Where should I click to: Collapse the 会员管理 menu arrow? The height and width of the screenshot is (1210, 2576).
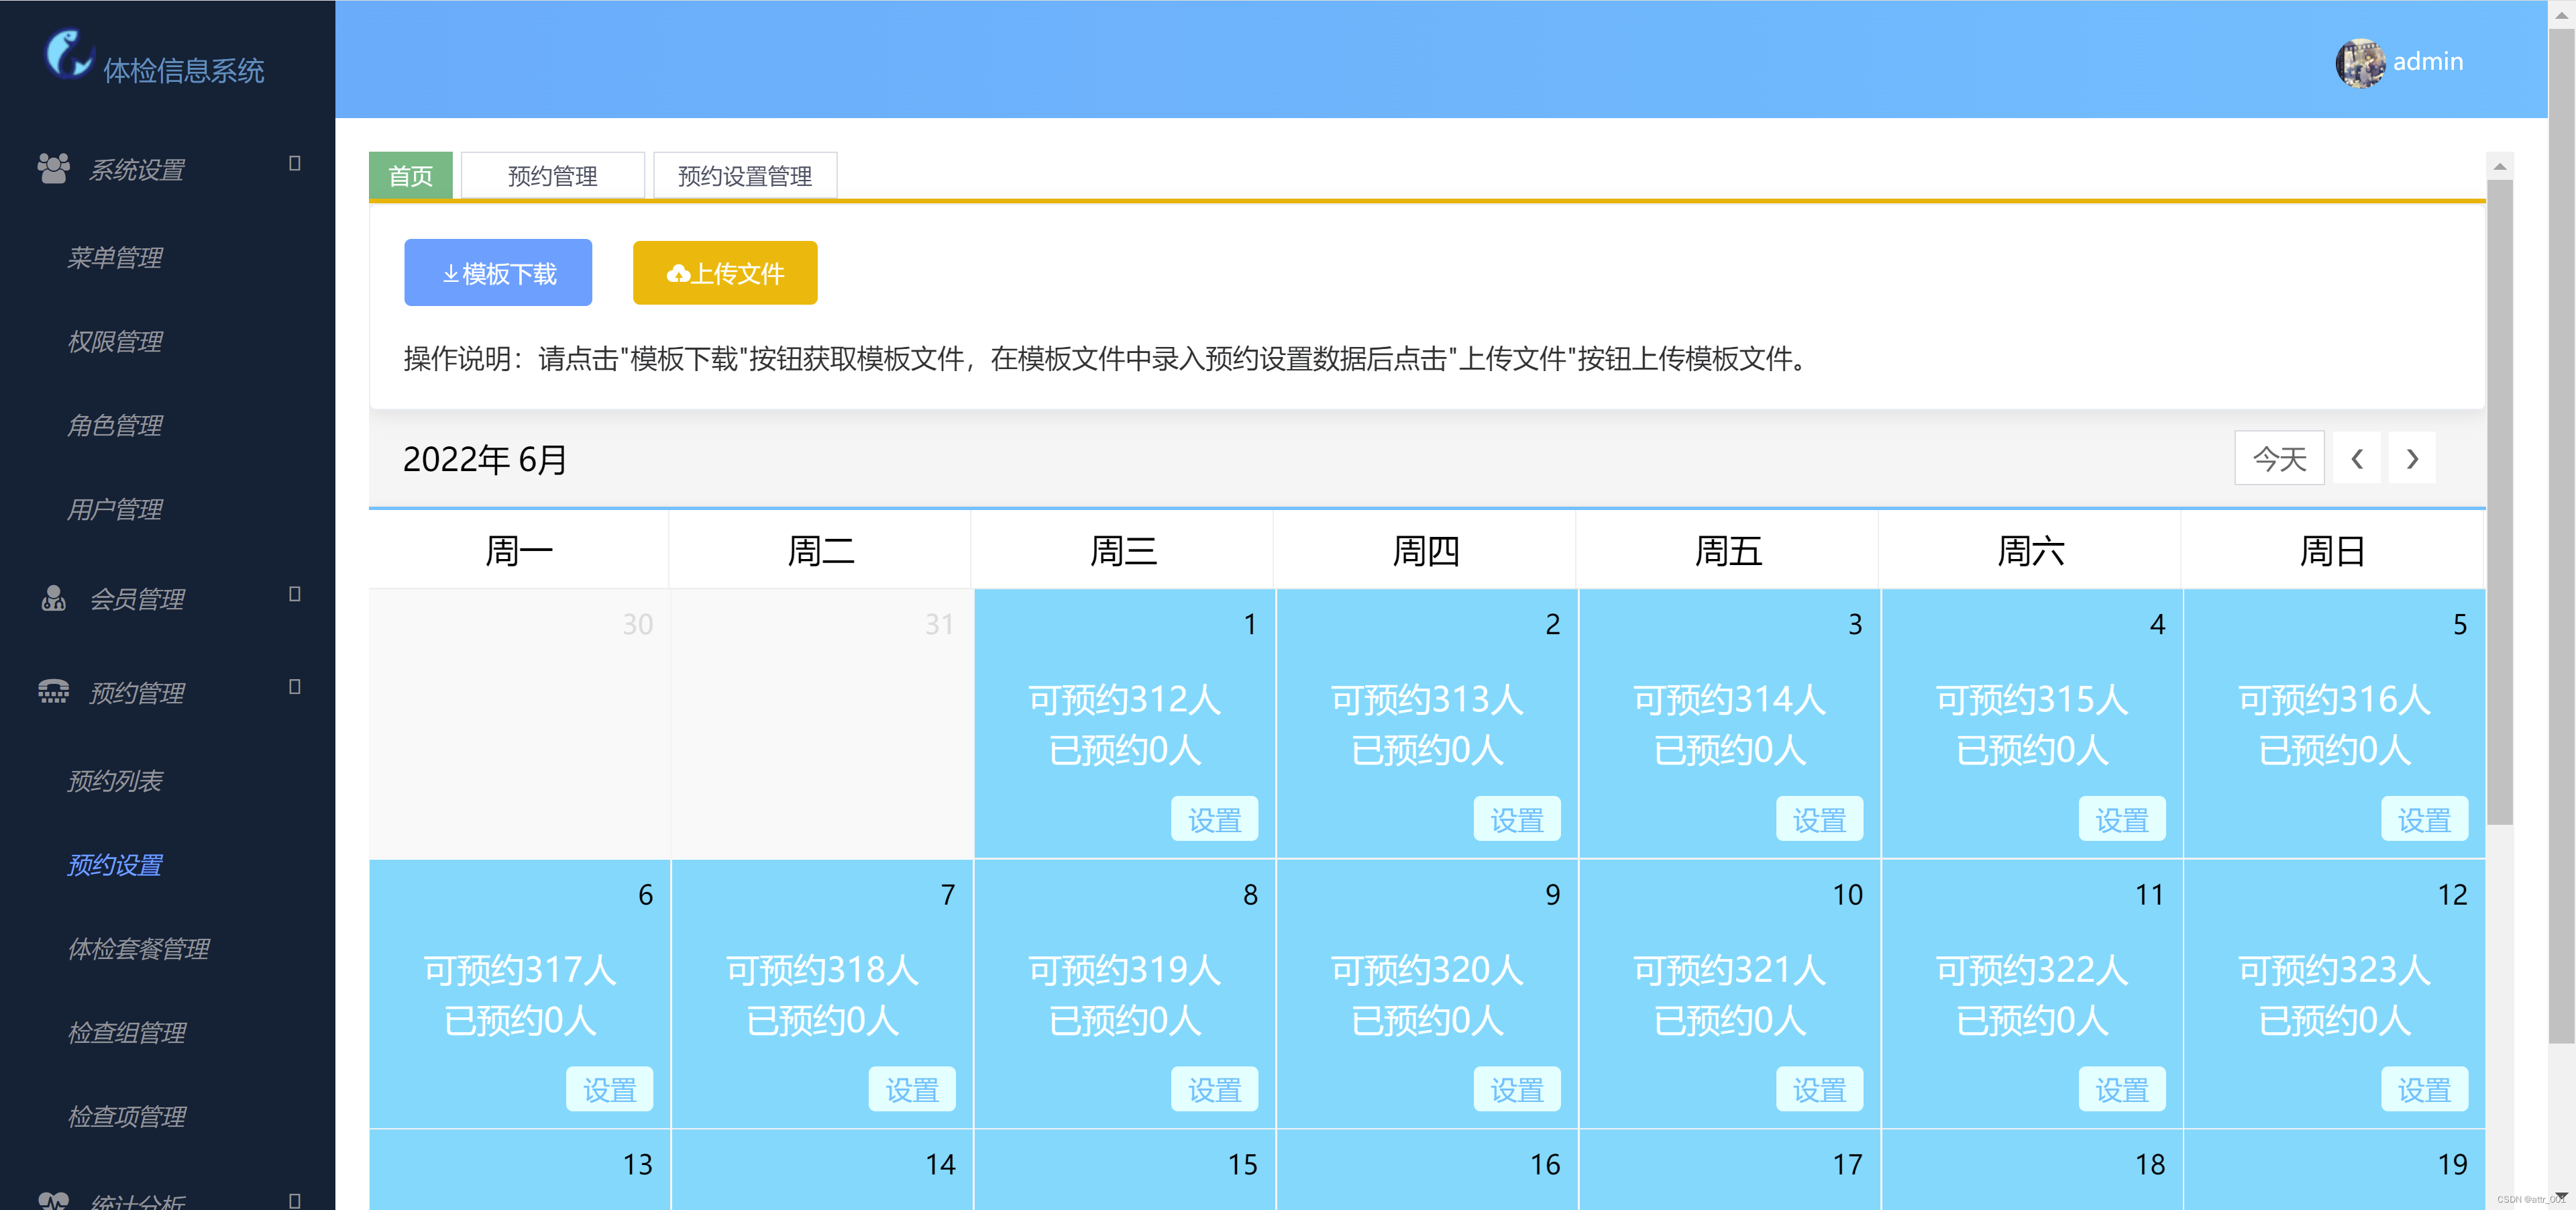tap(294, 594)
